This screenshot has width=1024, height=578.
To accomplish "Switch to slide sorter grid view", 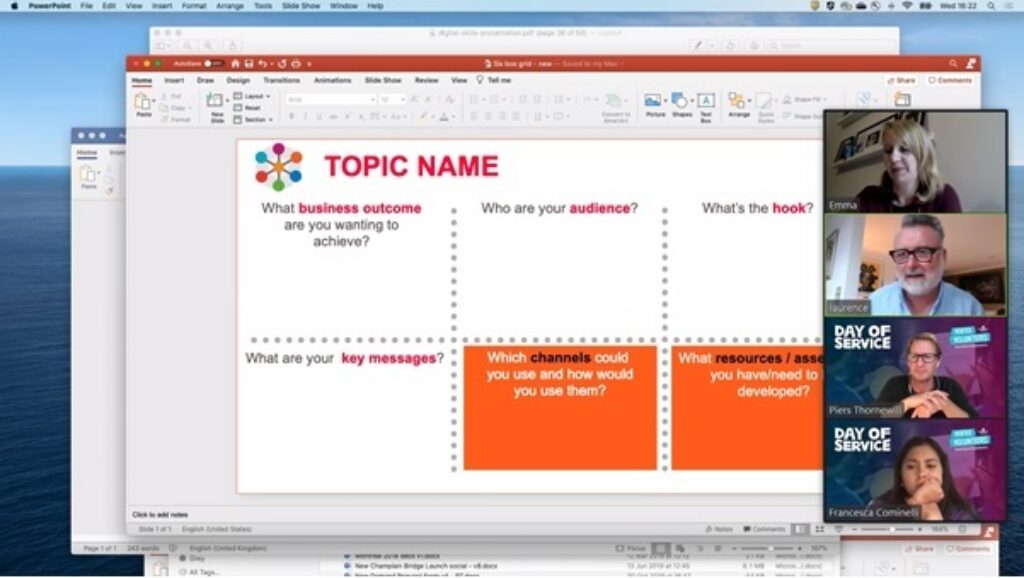I will click(820, 529).
